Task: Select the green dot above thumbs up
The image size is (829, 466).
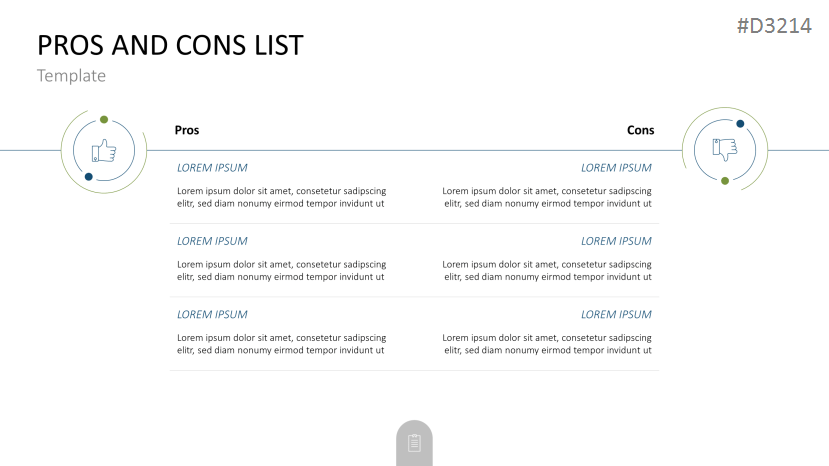Action: [x=104, y=120]
